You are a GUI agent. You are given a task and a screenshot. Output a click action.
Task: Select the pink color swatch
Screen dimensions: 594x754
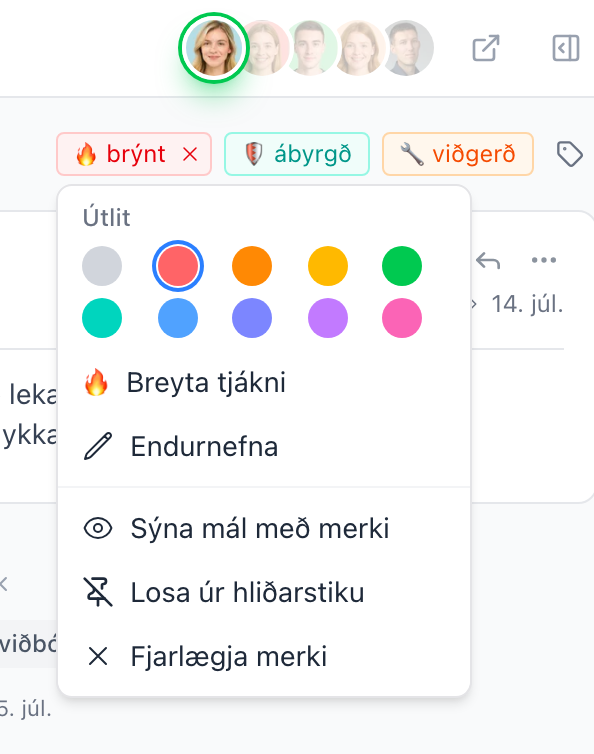(402, 318)
